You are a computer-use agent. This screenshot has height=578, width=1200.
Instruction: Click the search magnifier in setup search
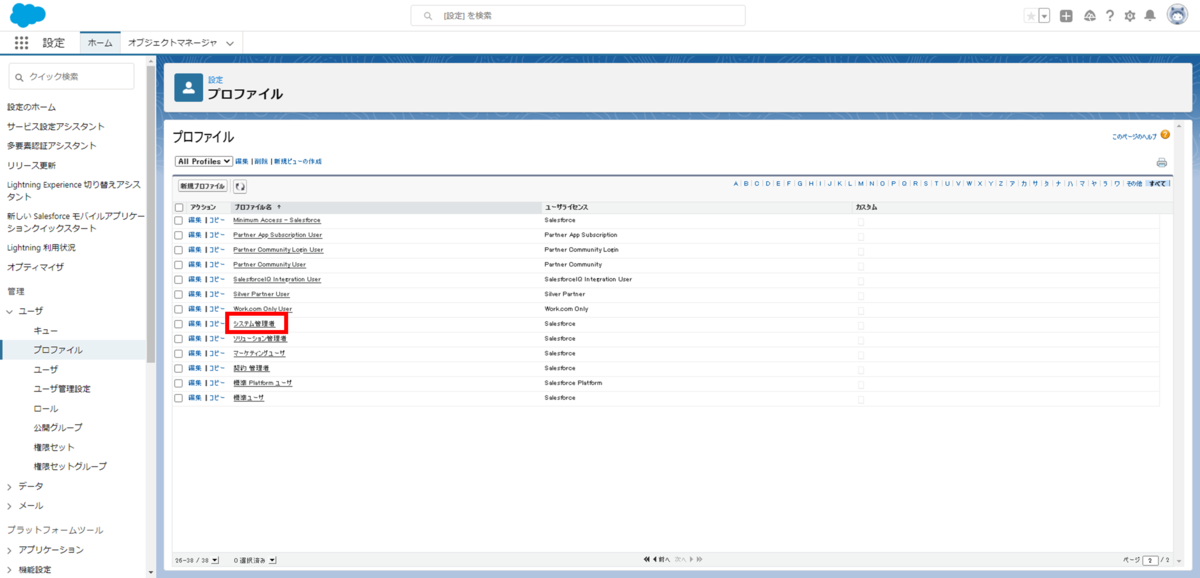[x=428, y=16]
